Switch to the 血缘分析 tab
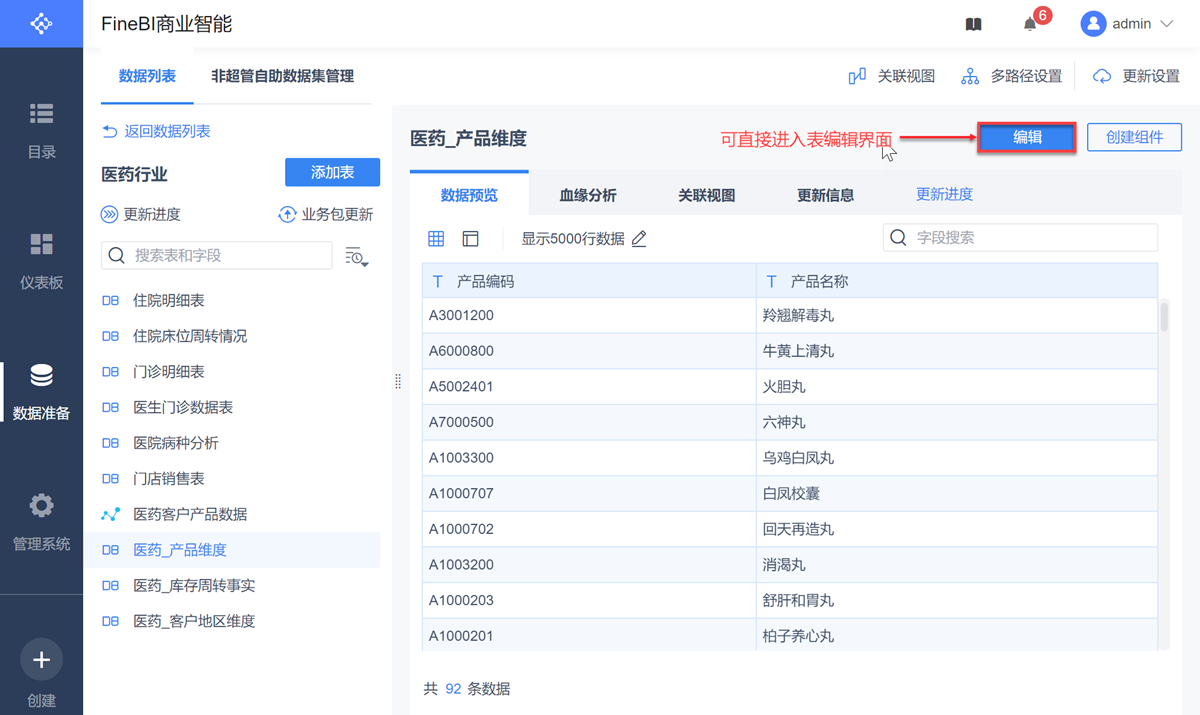The height and width of the screenshot is (715, 1200). pos(588,195)
